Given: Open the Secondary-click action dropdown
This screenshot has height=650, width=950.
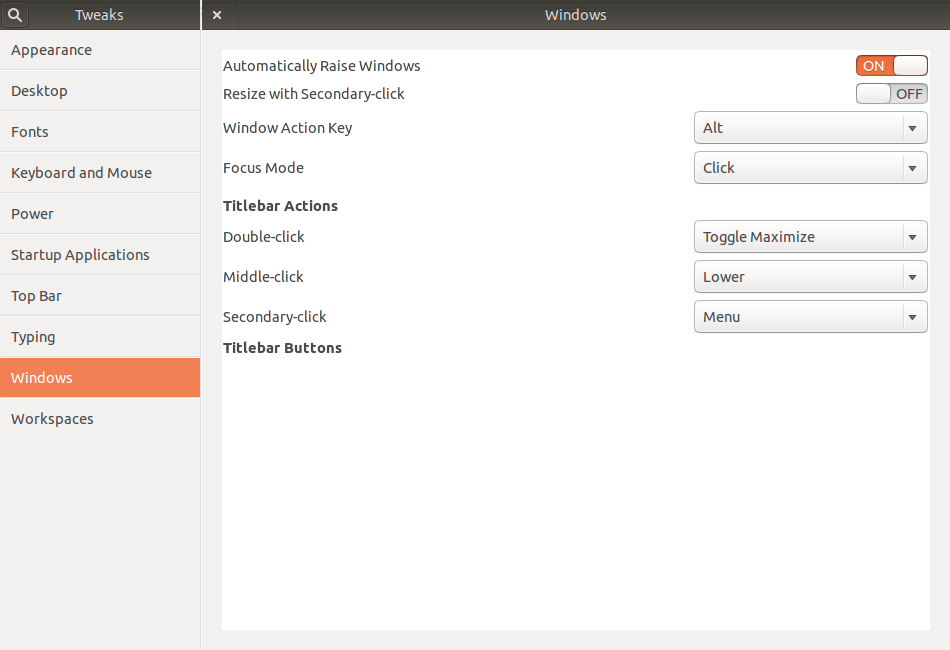Looking at the screenshot, I should [x=810, y=316].
